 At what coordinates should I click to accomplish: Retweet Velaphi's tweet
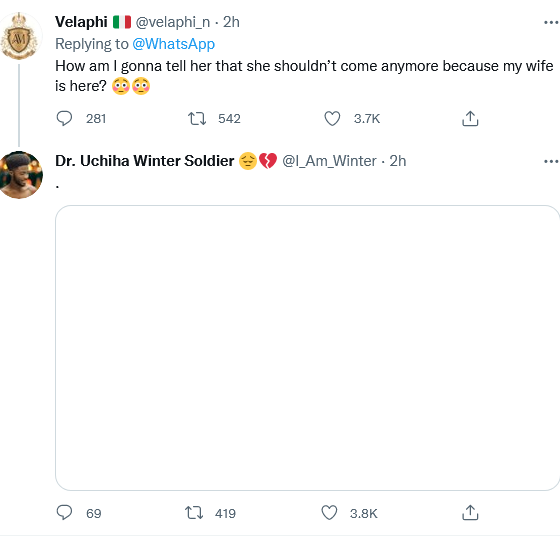[x=197, y=119]
